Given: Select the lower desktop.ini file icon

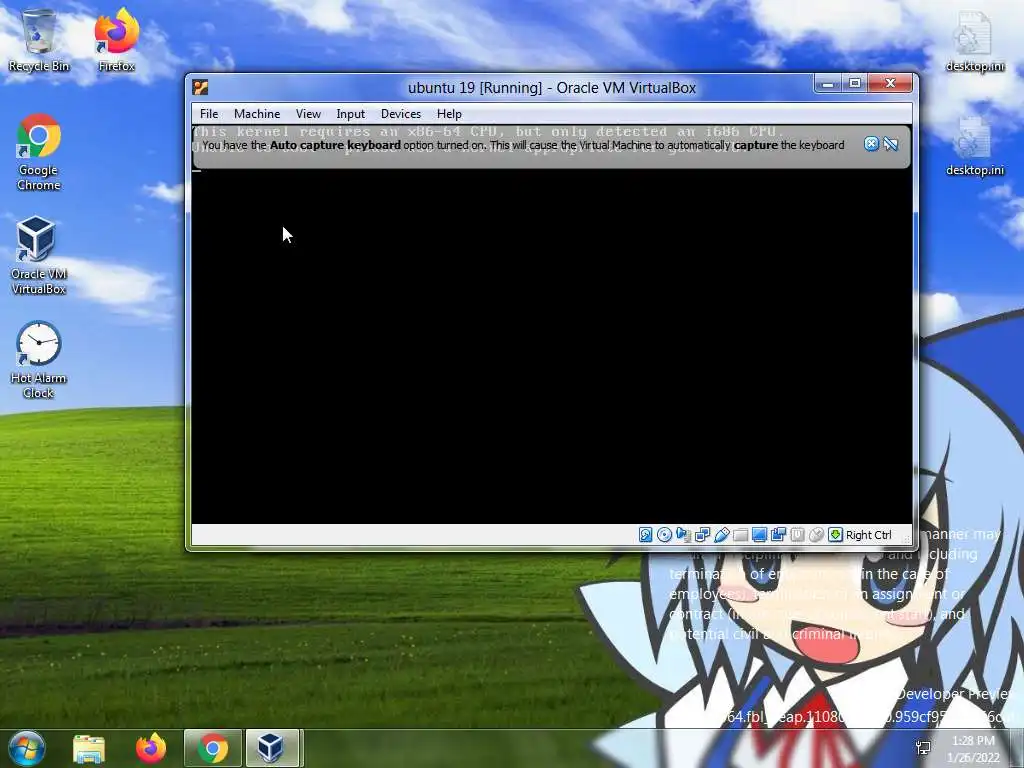Looking at the screenshot, I should 975,146.
